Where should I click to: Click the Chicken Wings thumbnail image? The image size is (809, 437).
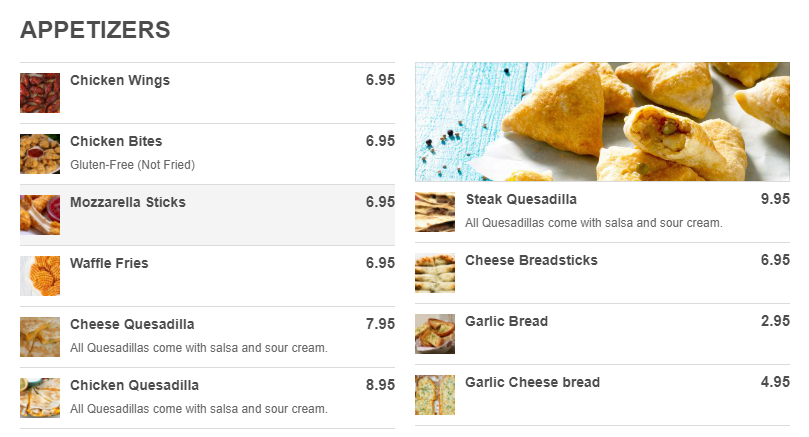pos(40,93)
